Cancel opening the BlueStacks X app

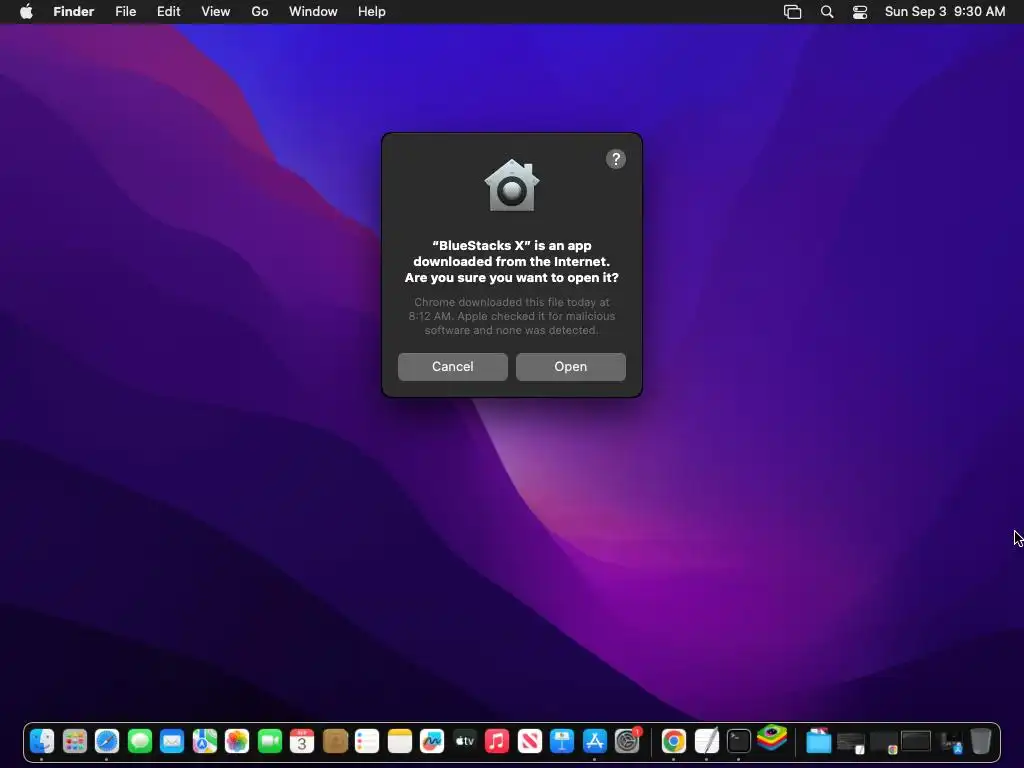(x=453, y=366)
